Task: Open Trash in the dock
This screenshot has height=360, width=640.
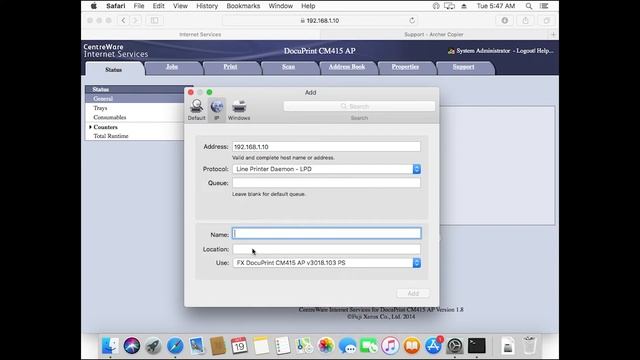Action: point(529,346)
